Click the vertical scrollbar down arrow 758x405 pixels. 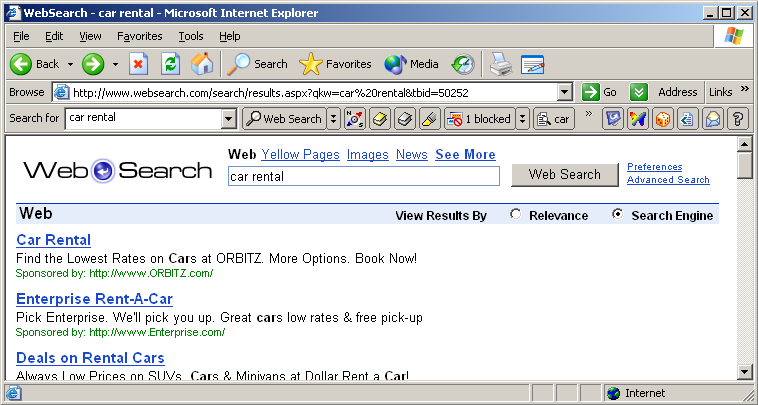tap(744, 371)
